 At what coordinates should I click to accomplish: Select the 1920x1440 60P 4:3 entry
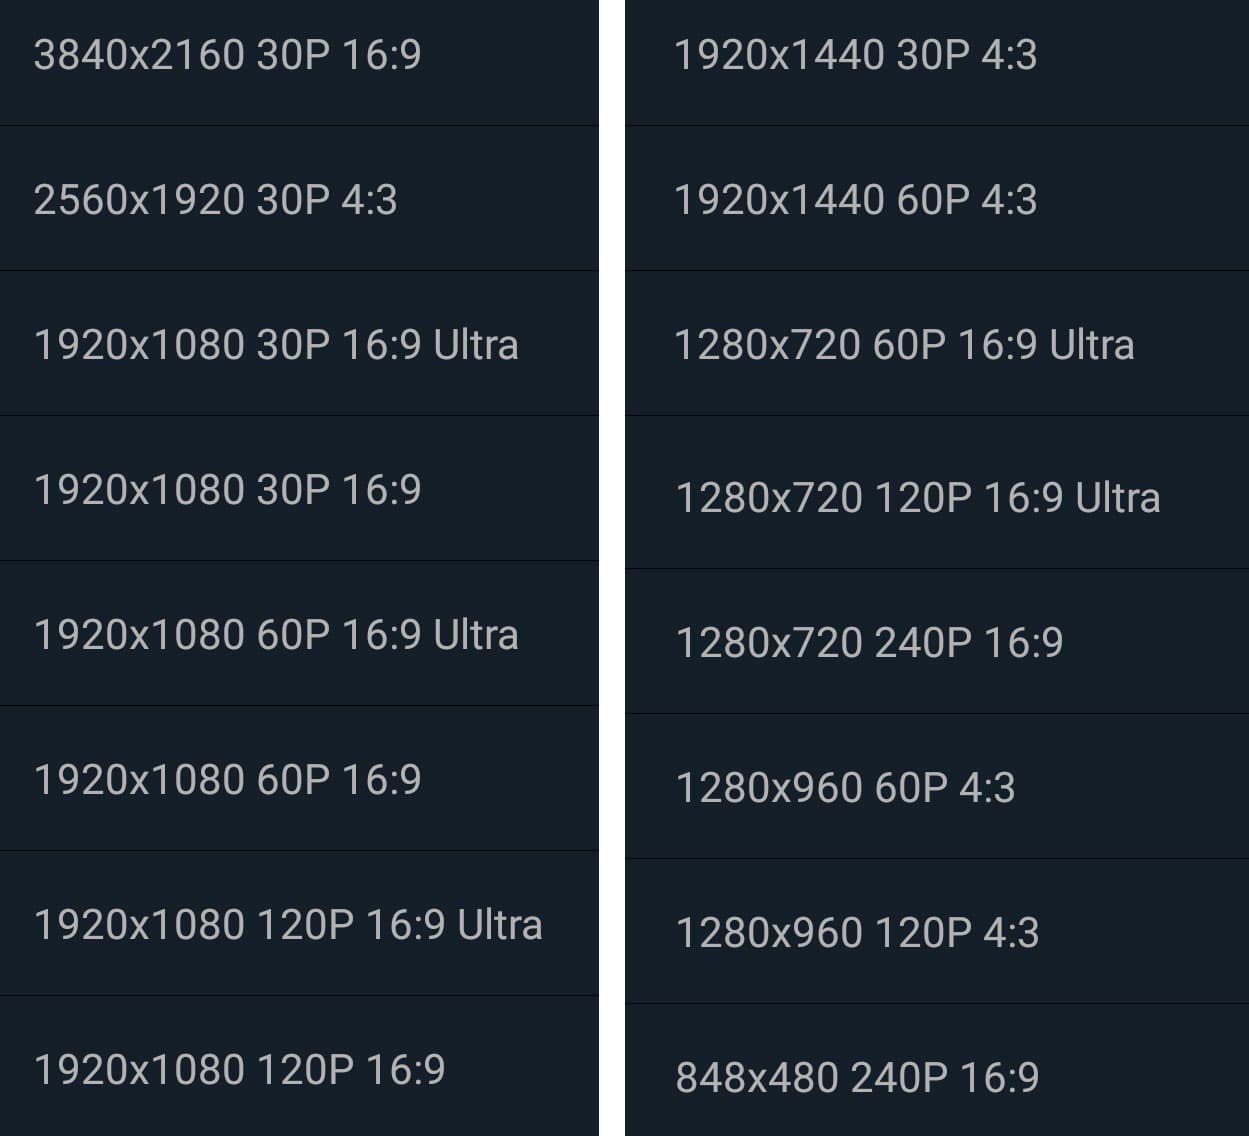coord(856,200)
